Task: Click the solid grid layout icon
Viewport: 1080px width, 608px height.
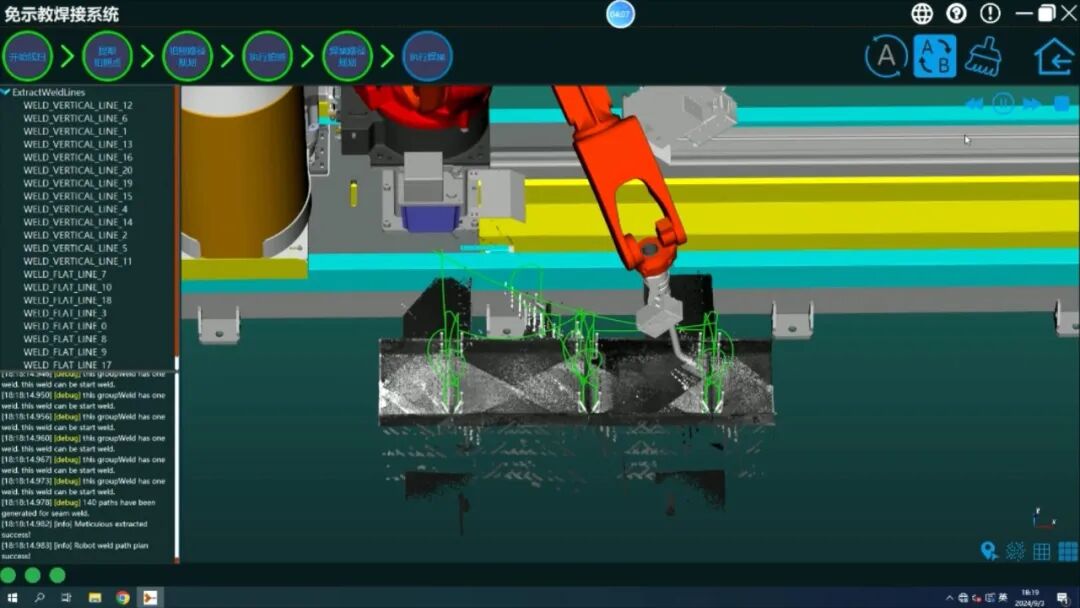Action: (x=1067, y=551)
